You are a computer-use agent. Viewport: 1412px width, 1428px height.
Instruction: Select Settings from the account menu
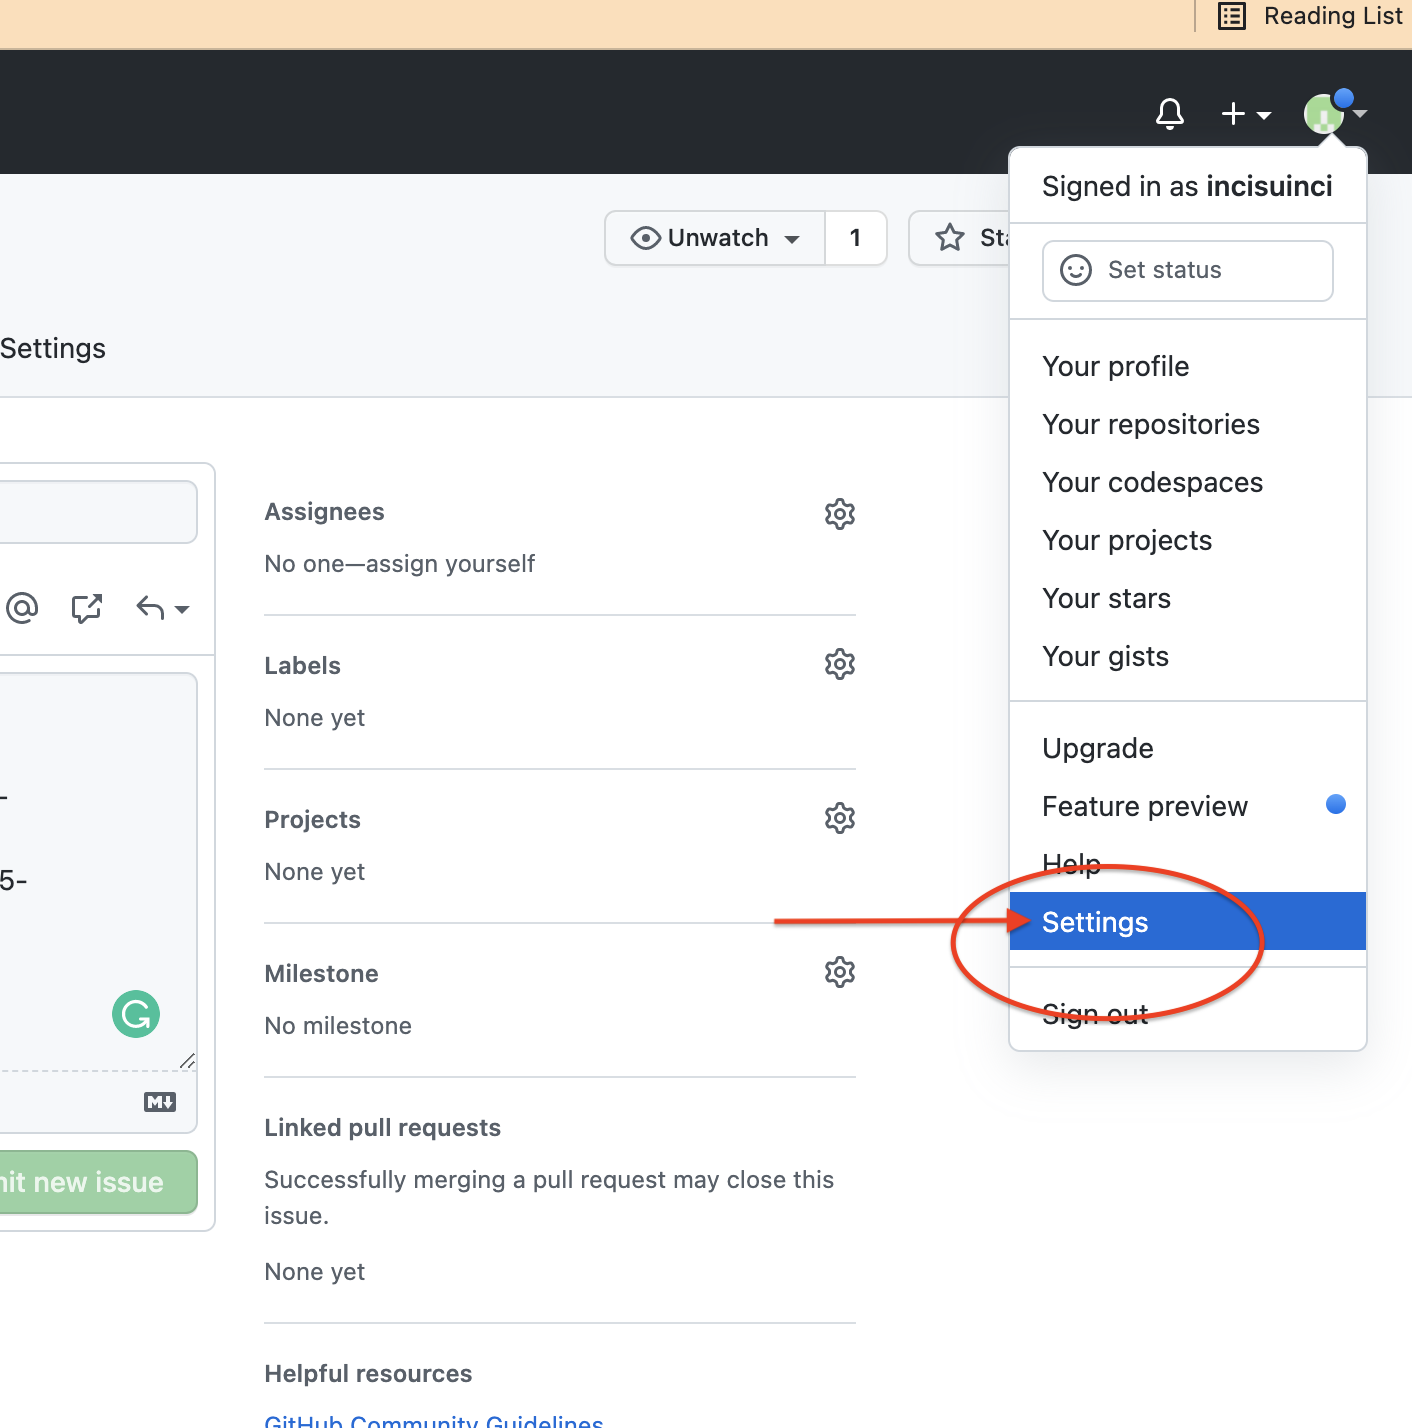pyautogui.click(x=1094, y=921)
